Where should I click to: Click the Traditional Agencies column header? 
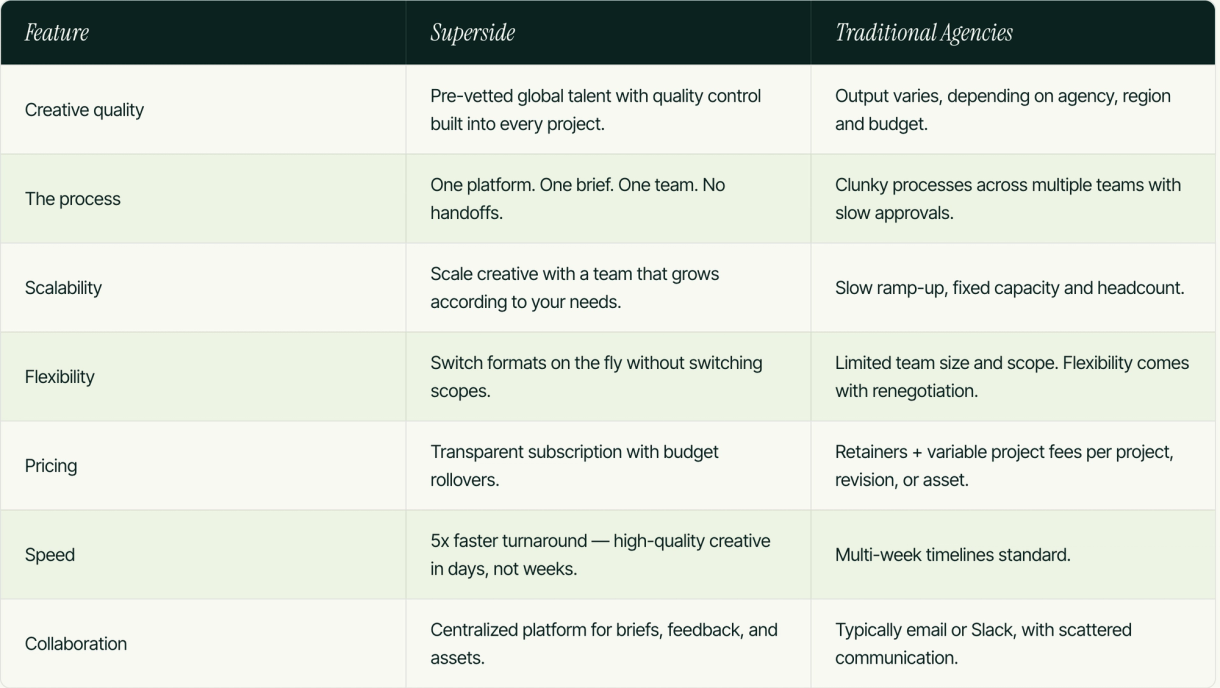(924, 33)
